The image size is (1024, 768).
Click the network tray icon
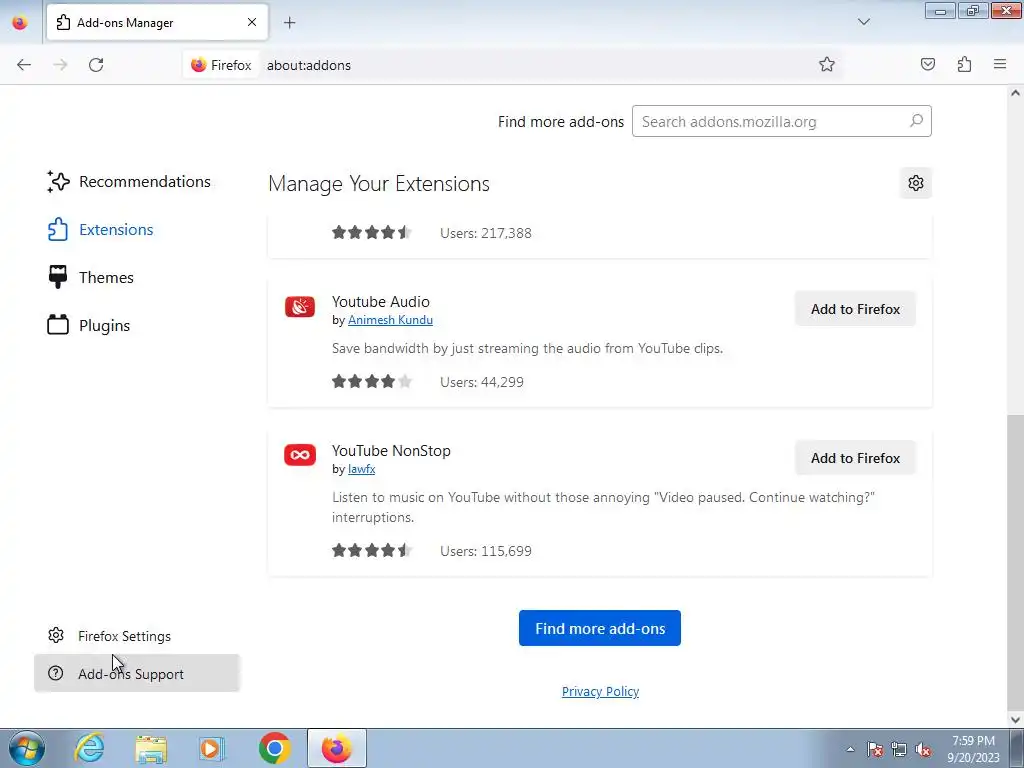pyautogui.click(x=899, y=749)
